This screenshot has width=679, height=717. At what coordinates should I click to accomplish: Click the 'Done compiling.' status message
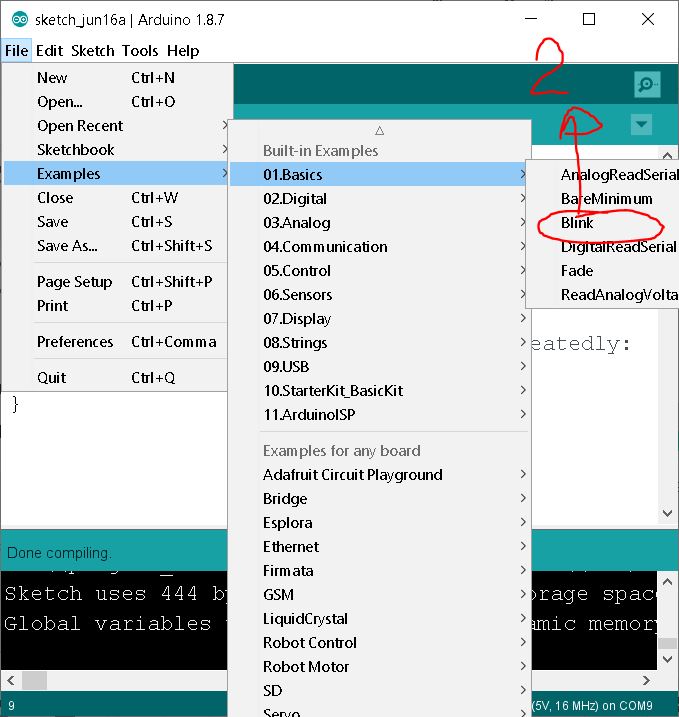(x=59, y=553)
